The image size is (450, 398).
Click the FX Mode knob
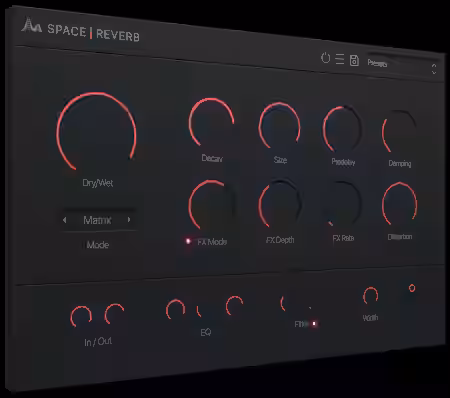(x=211, y=205)
